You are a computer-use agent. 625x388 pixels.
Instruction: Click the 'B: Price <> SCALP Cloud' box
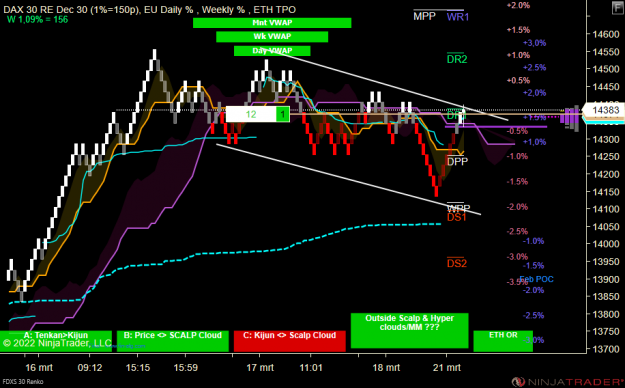pyautogui.click(x=173, y=341)
